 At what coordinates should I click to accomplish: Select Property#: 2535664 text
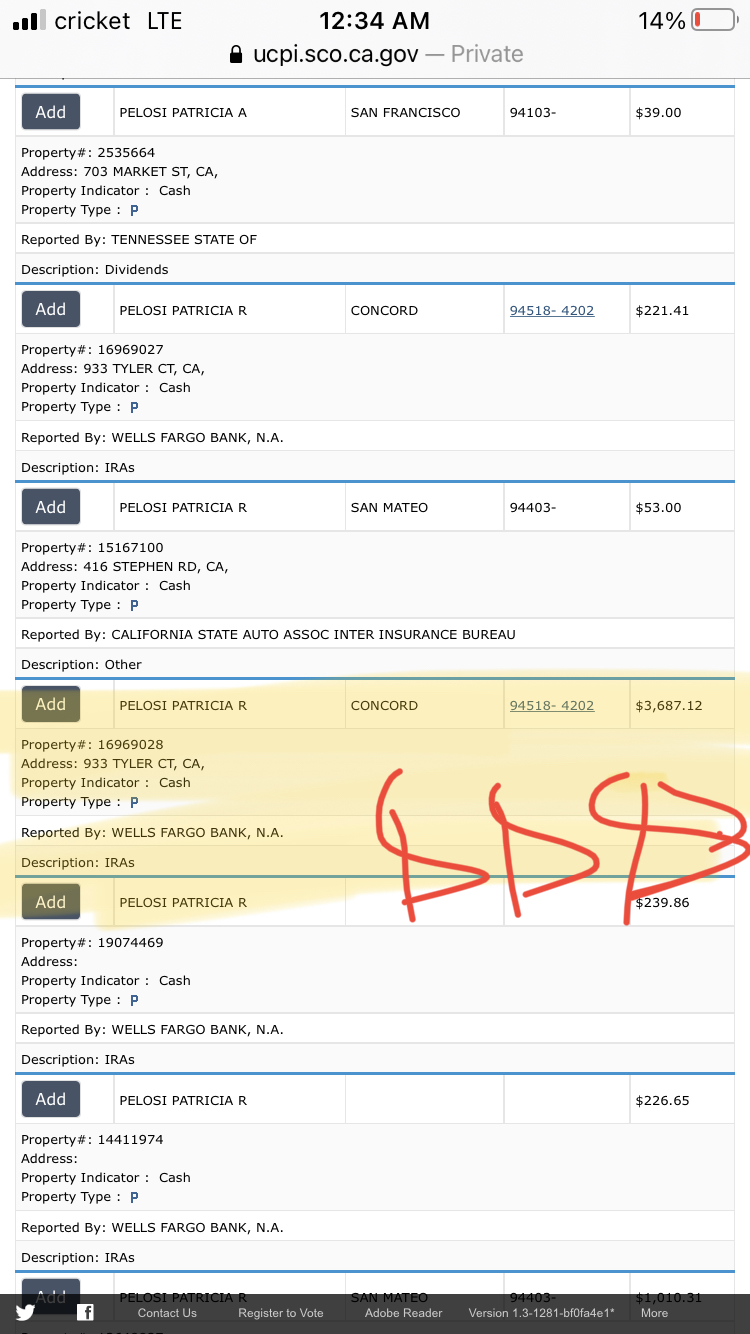pyautogui.click(x=88, y=153)
